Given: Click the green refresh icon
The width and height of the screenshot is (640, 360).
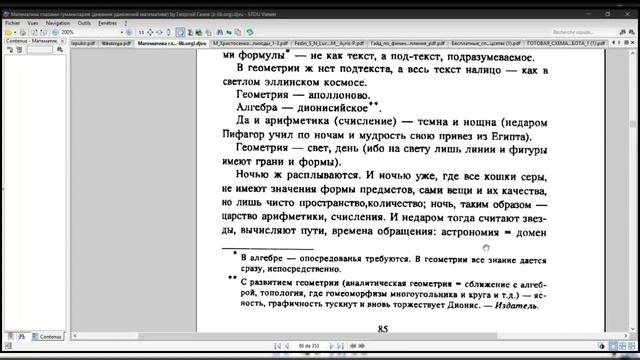Looking at the screenshot, I should [249, 32].
